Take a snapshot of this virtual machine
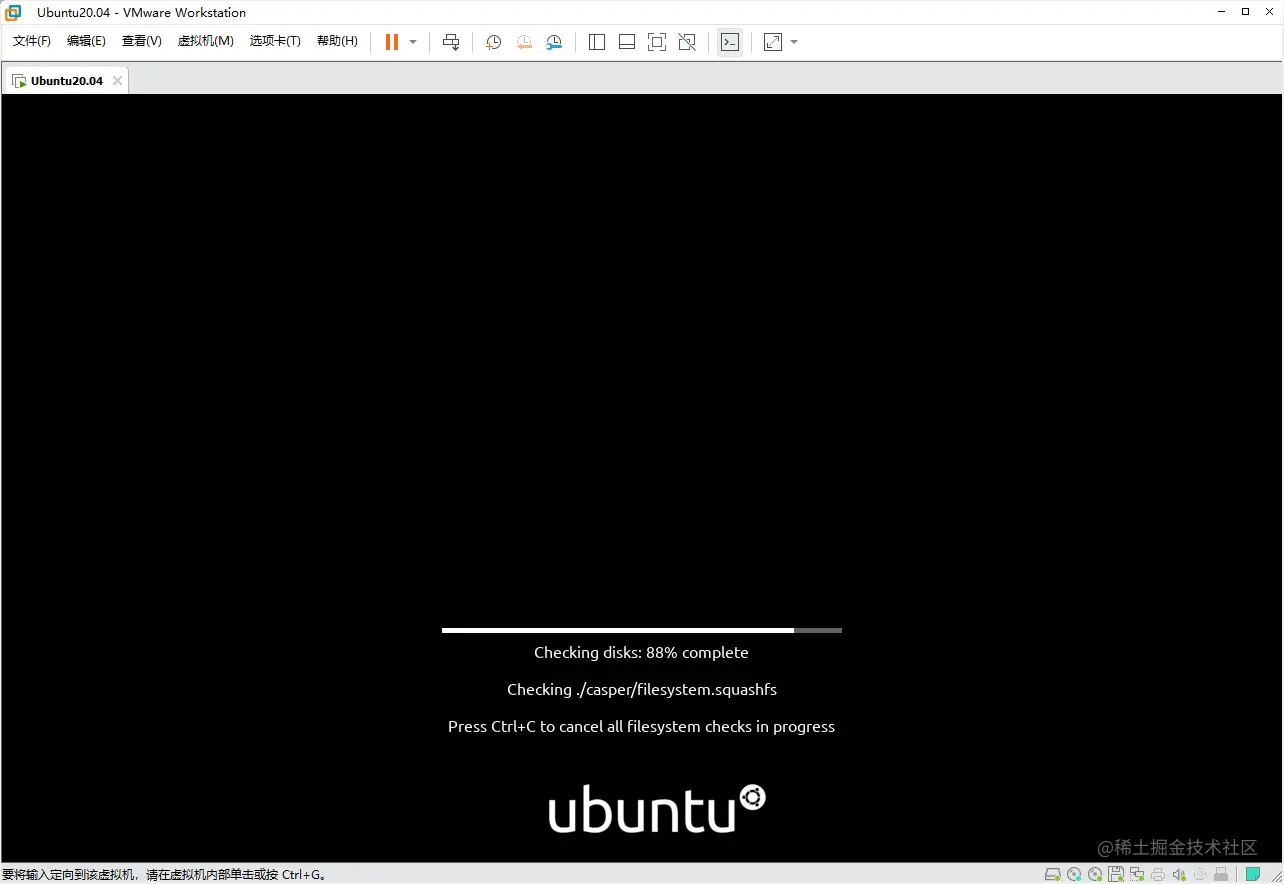This screenshot has width=1284, height=884. pyautogui.click(x=493, y=42)
